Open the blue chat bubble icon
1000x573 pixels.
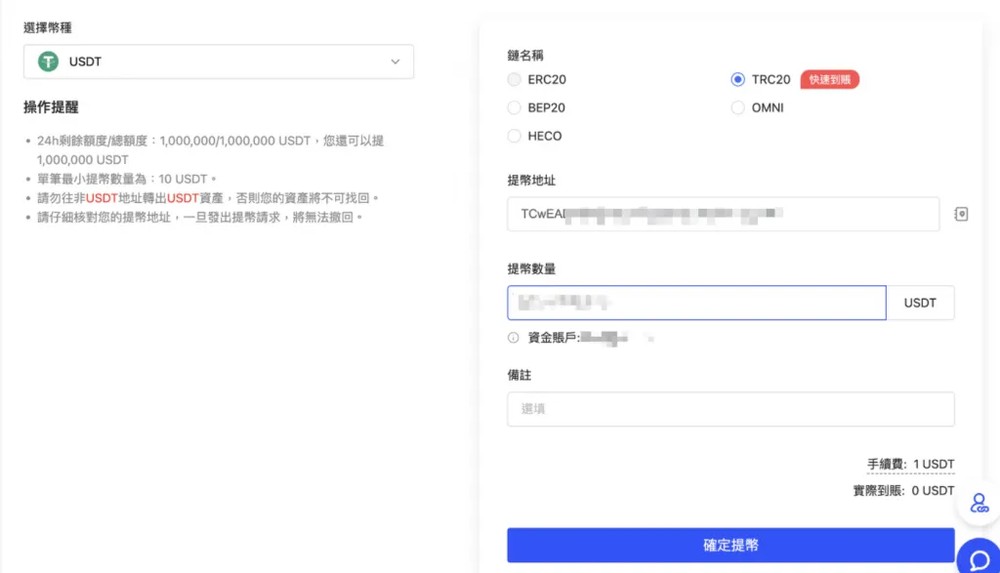980,560
